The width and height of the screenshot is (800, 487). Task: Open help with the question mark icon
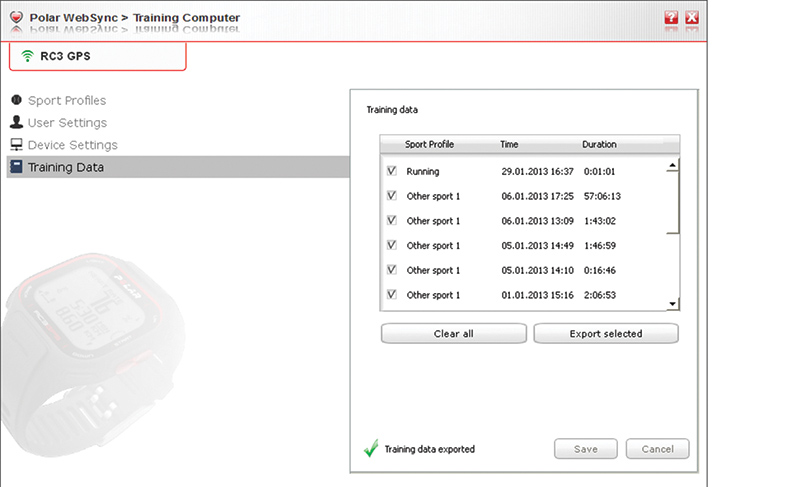point(671,18)
